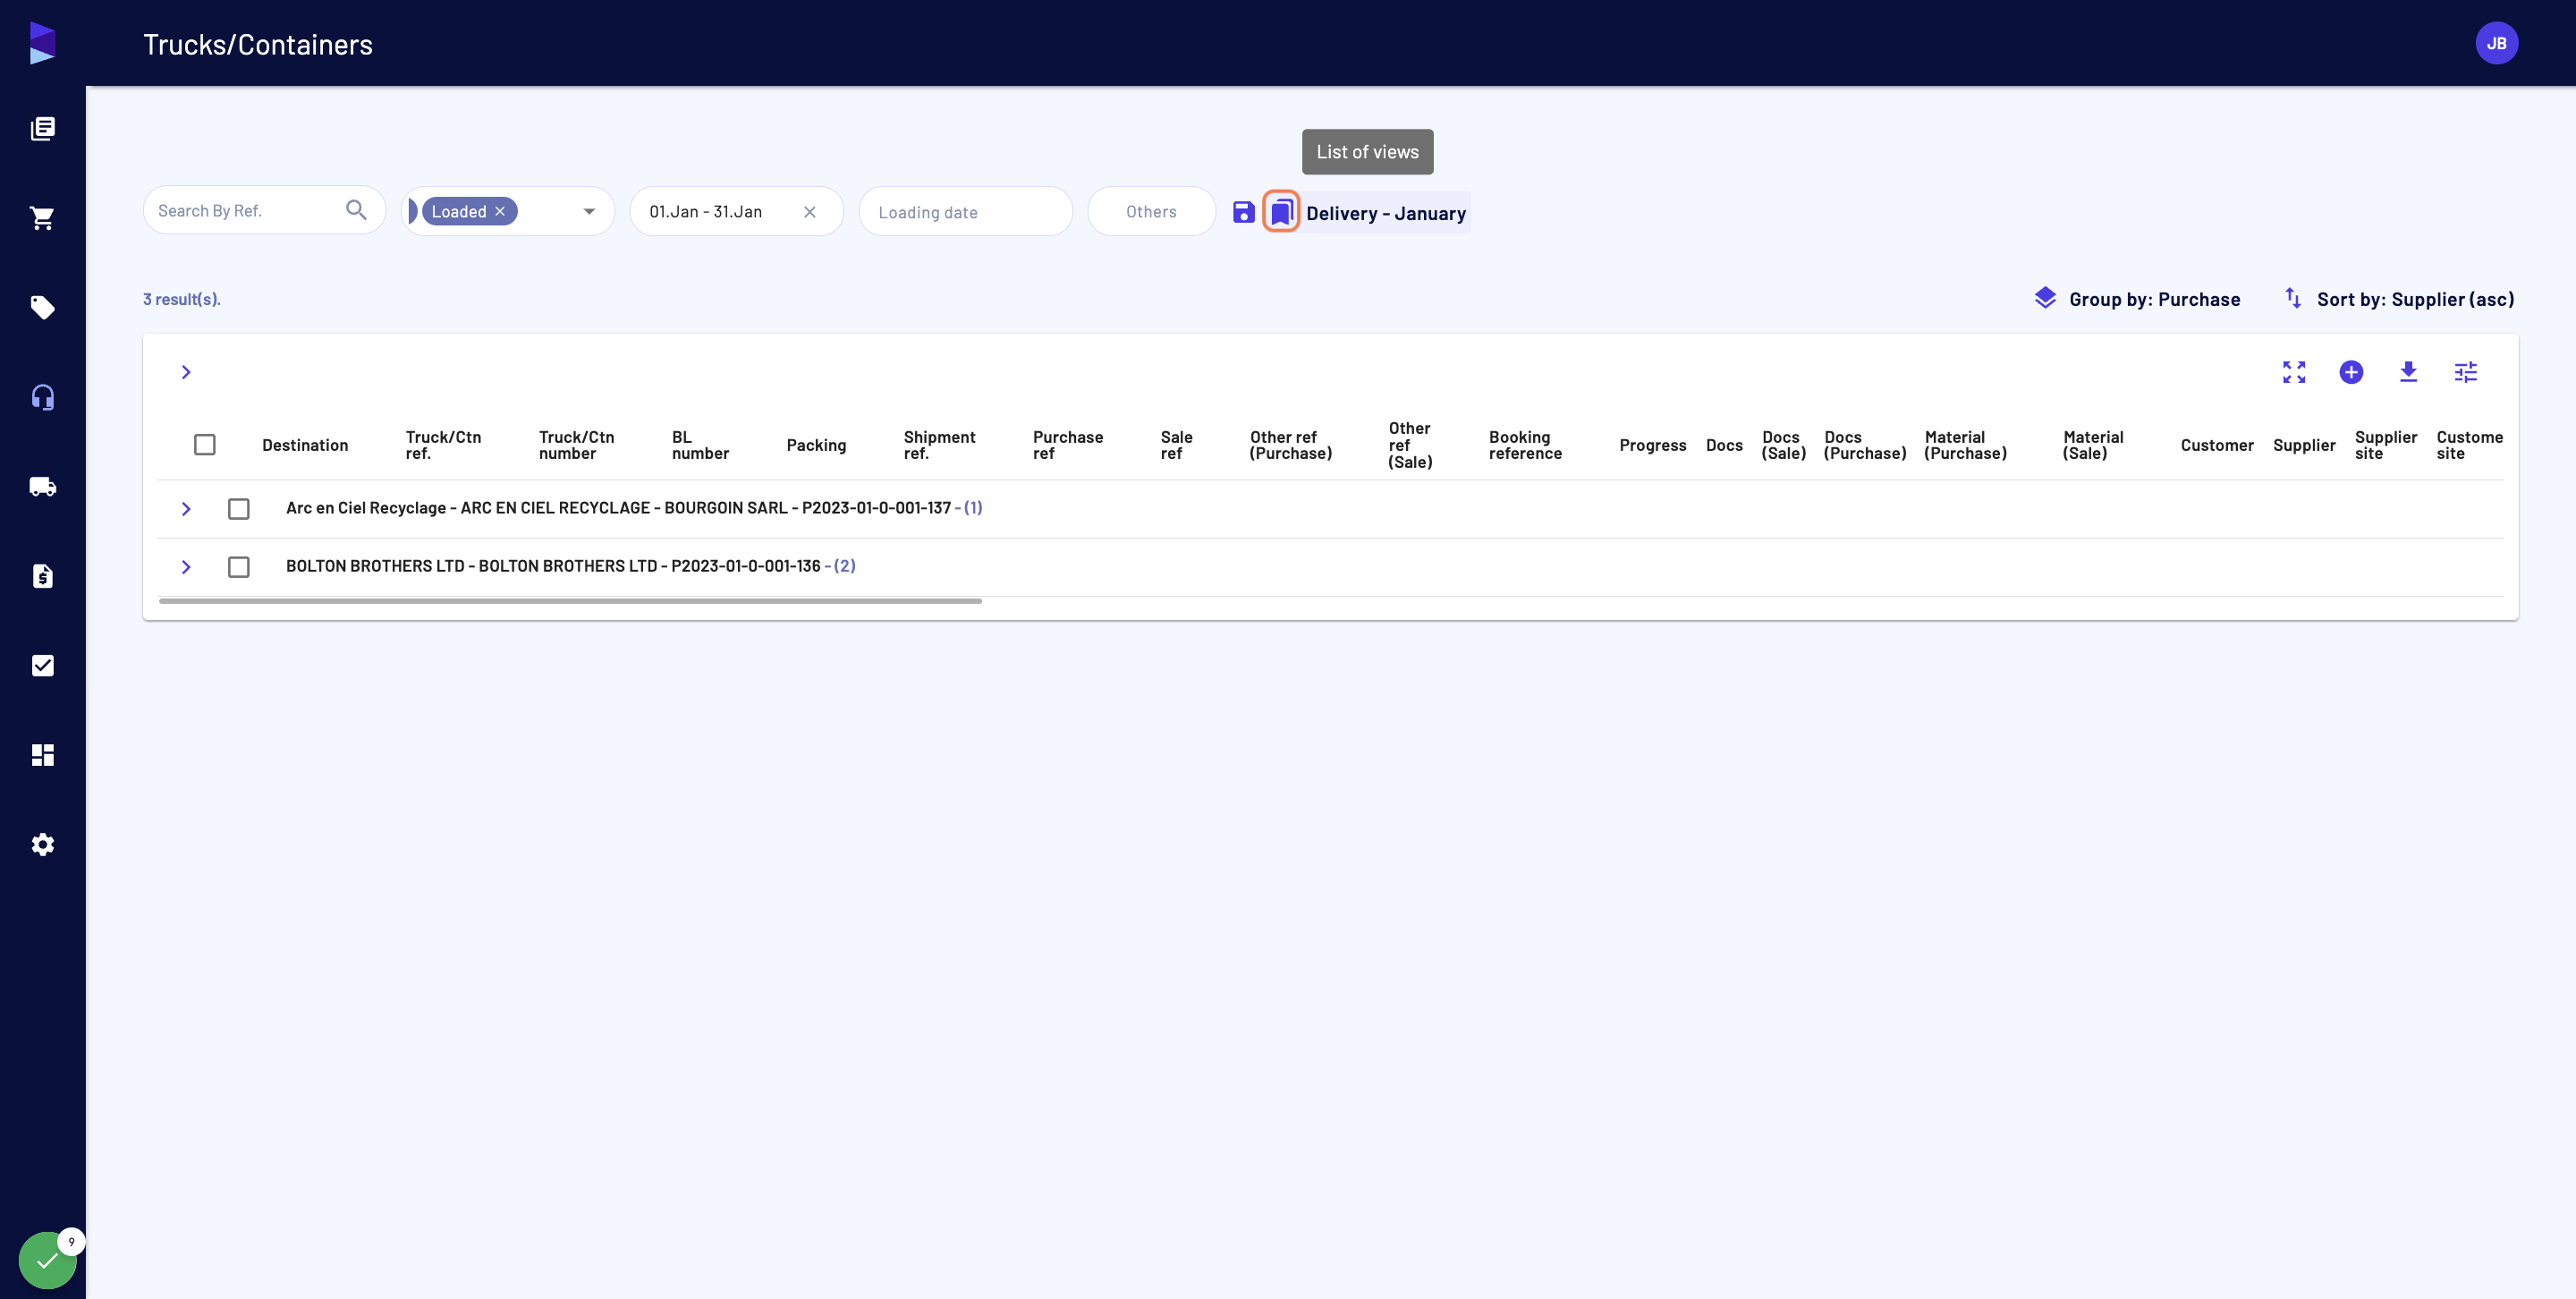Screen dimensions: 2576x1299
Task: Open the green checkmark notifications badge
Action: (x=47, y=1260)
